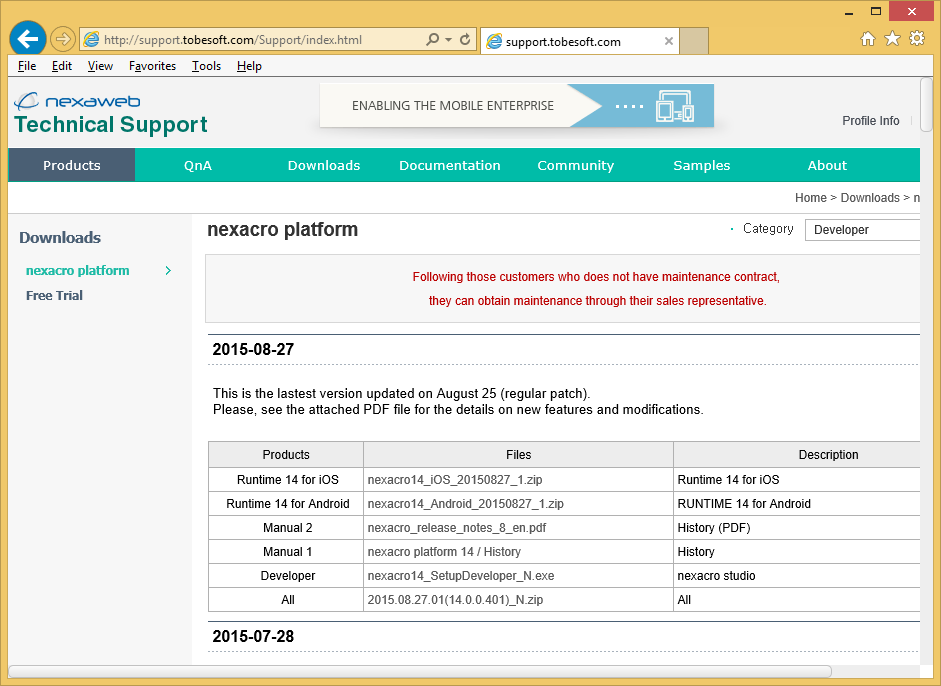Open the Help menu
This screenshot has height=686, width=941.
(x=249, y=66)
